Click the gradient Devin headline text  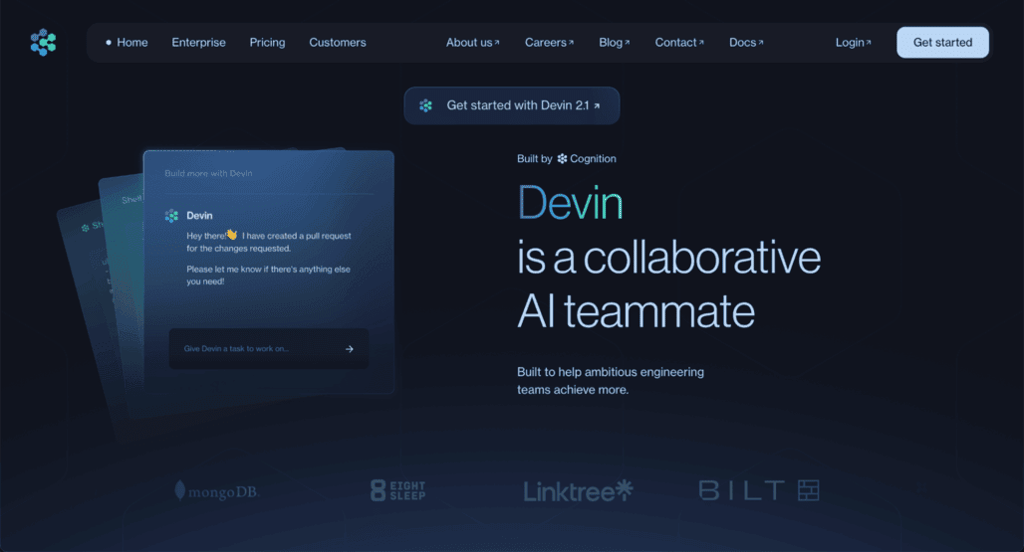(570, 203)
